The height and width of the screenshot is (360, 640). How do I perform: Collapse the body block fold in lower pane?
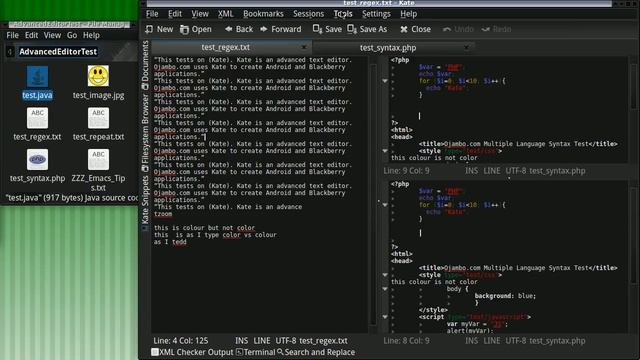385,289
